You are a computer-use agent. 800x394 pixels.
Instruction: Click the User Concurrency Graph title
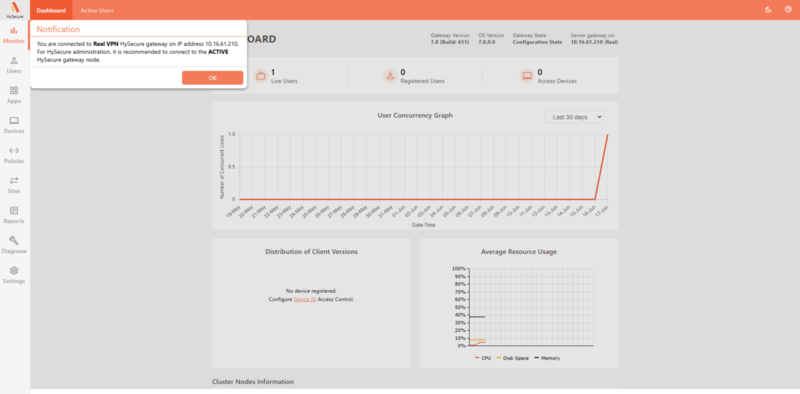click(x=415, y=115)
